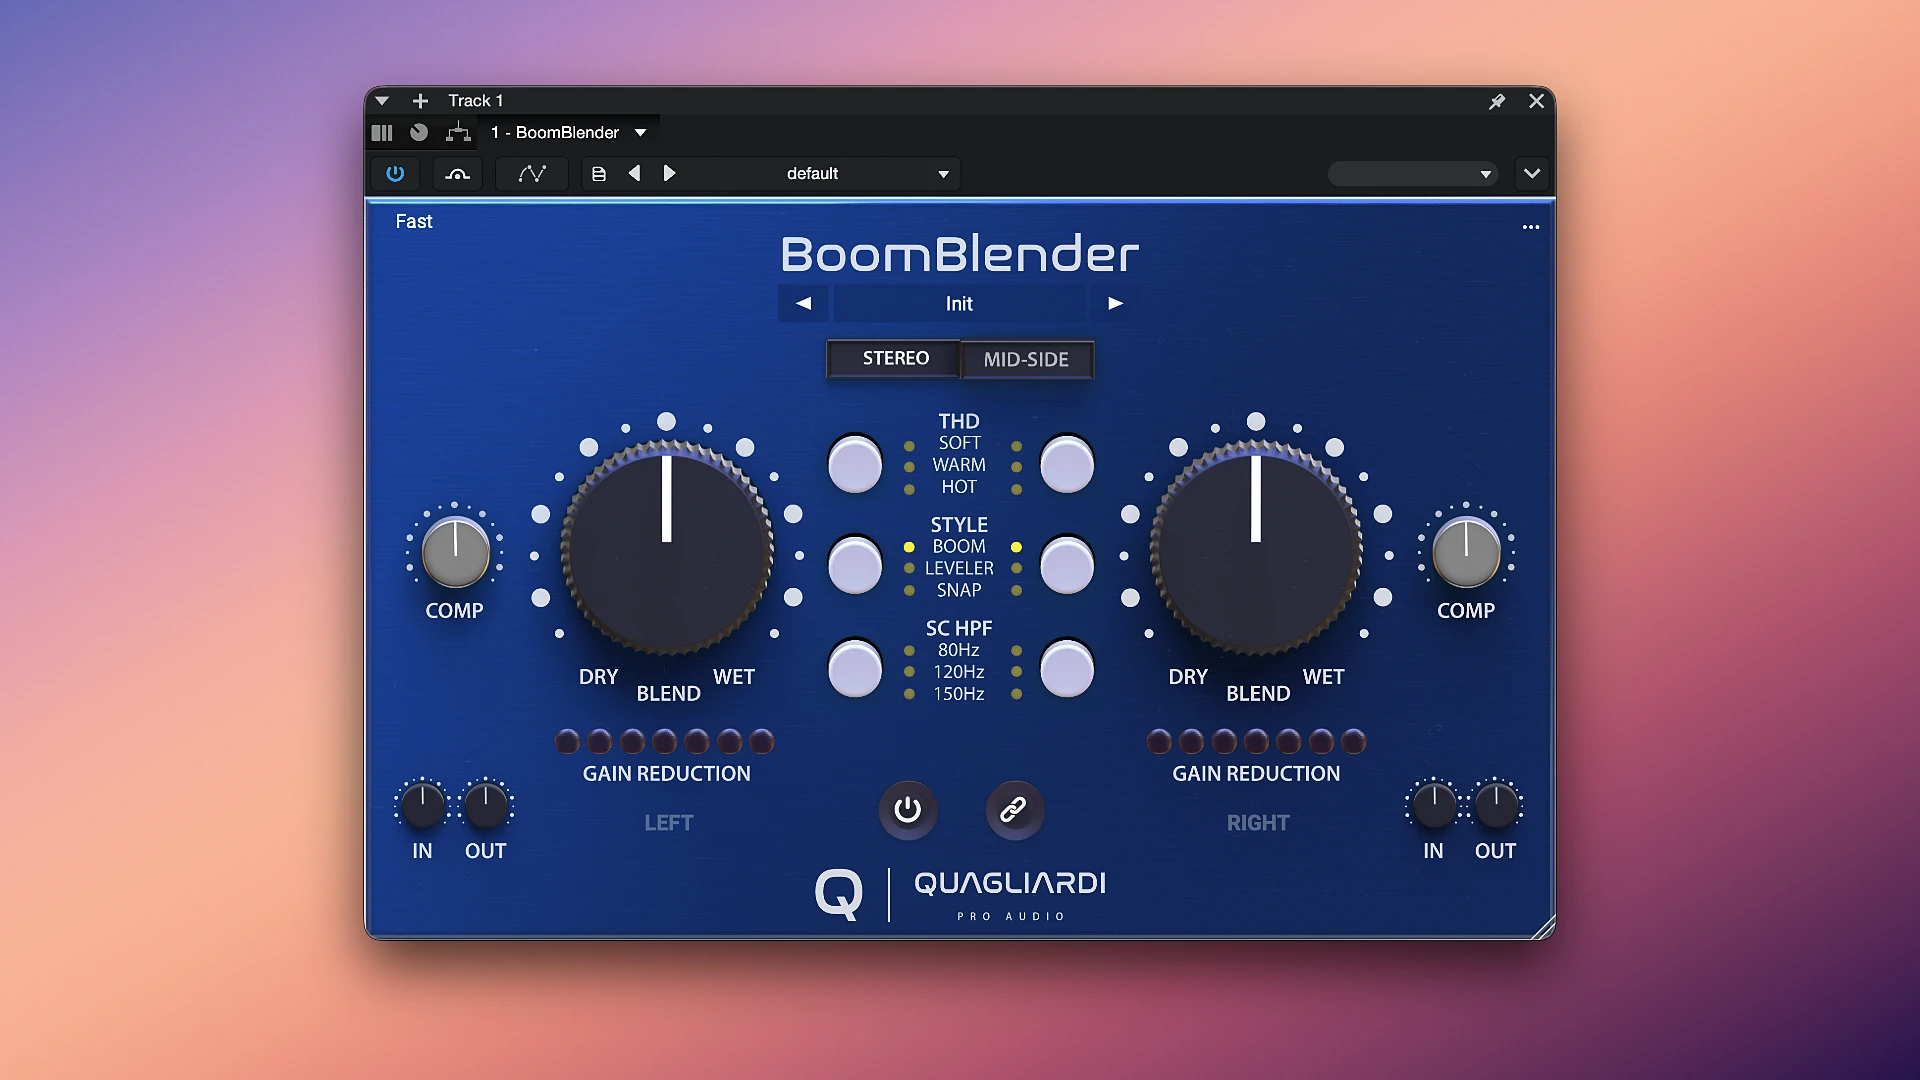Click the left channel OUT knob

[486, 805]
